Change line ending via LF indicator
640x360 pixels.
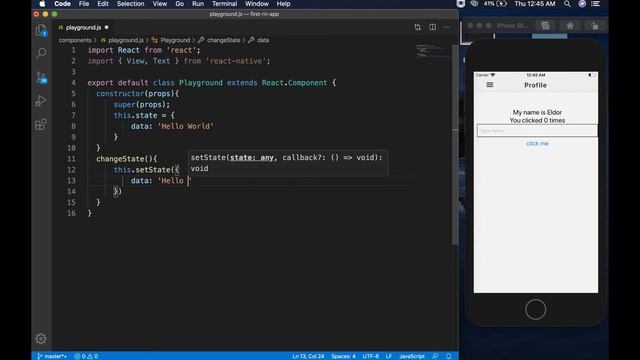(389, 356)
